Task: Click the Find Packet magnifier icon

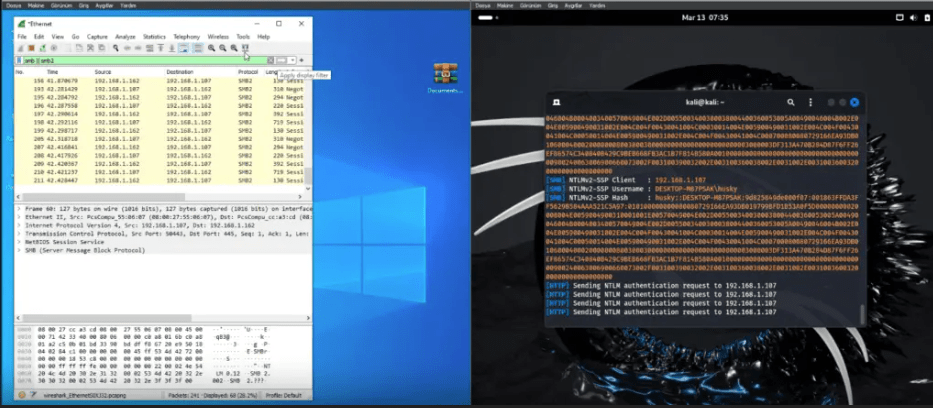Action: tap(117, 47)
